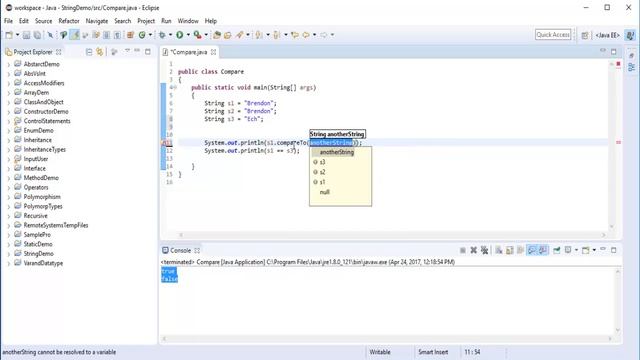Image resolution: width=640 pixels, height=360 pixels.
Task: Click Remove Launch X icon in Console
Action: click(473, 250)
